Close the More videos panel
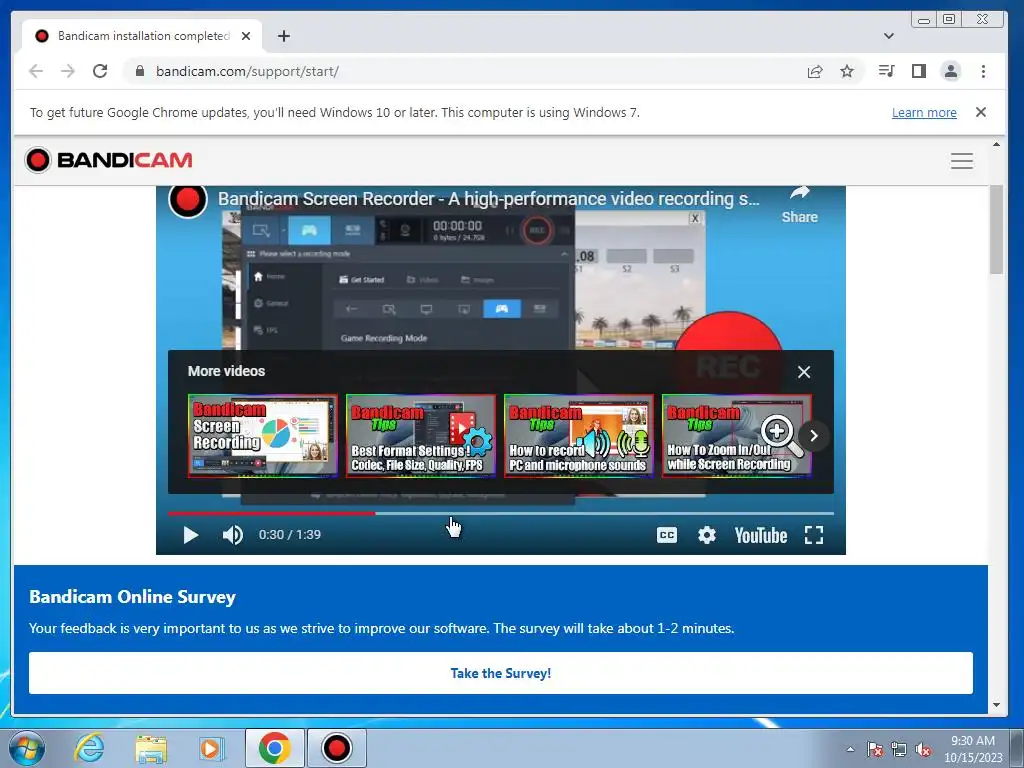Image resolution: width=1024 pixels, height=768 pixels. pos(804,372)
